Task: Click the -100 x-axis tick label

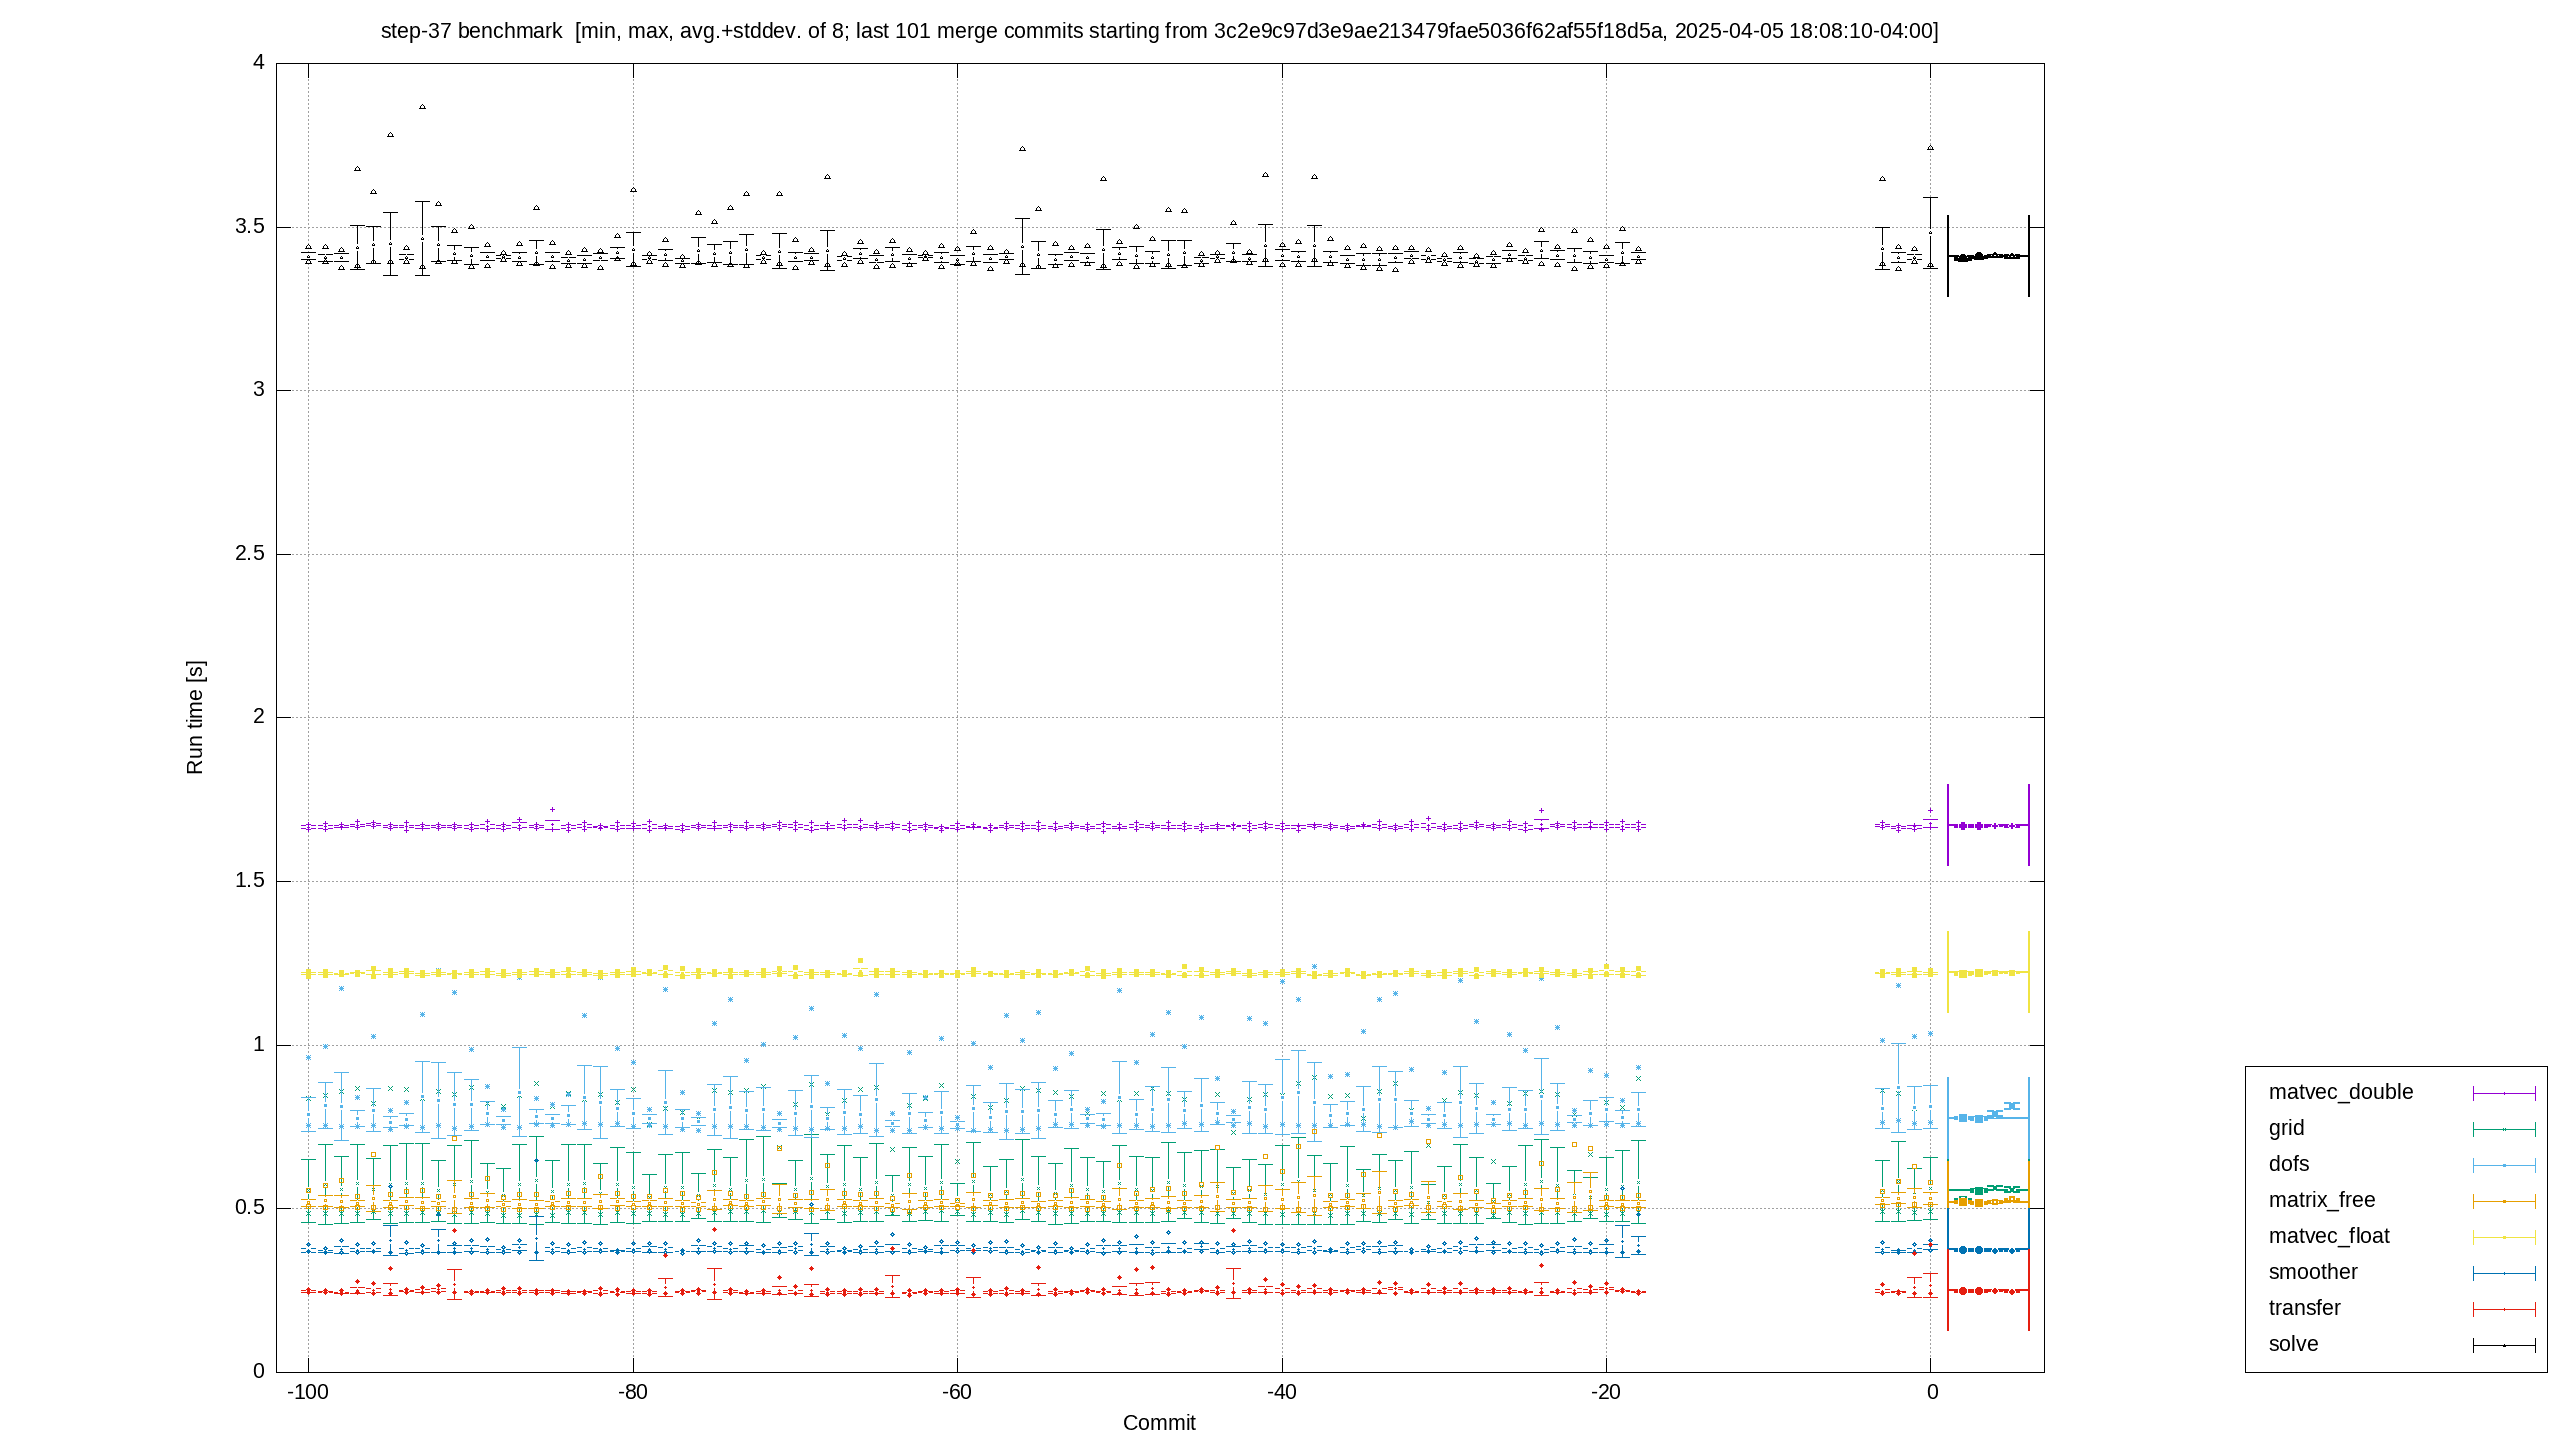Action: click(x=308, y=1392)
